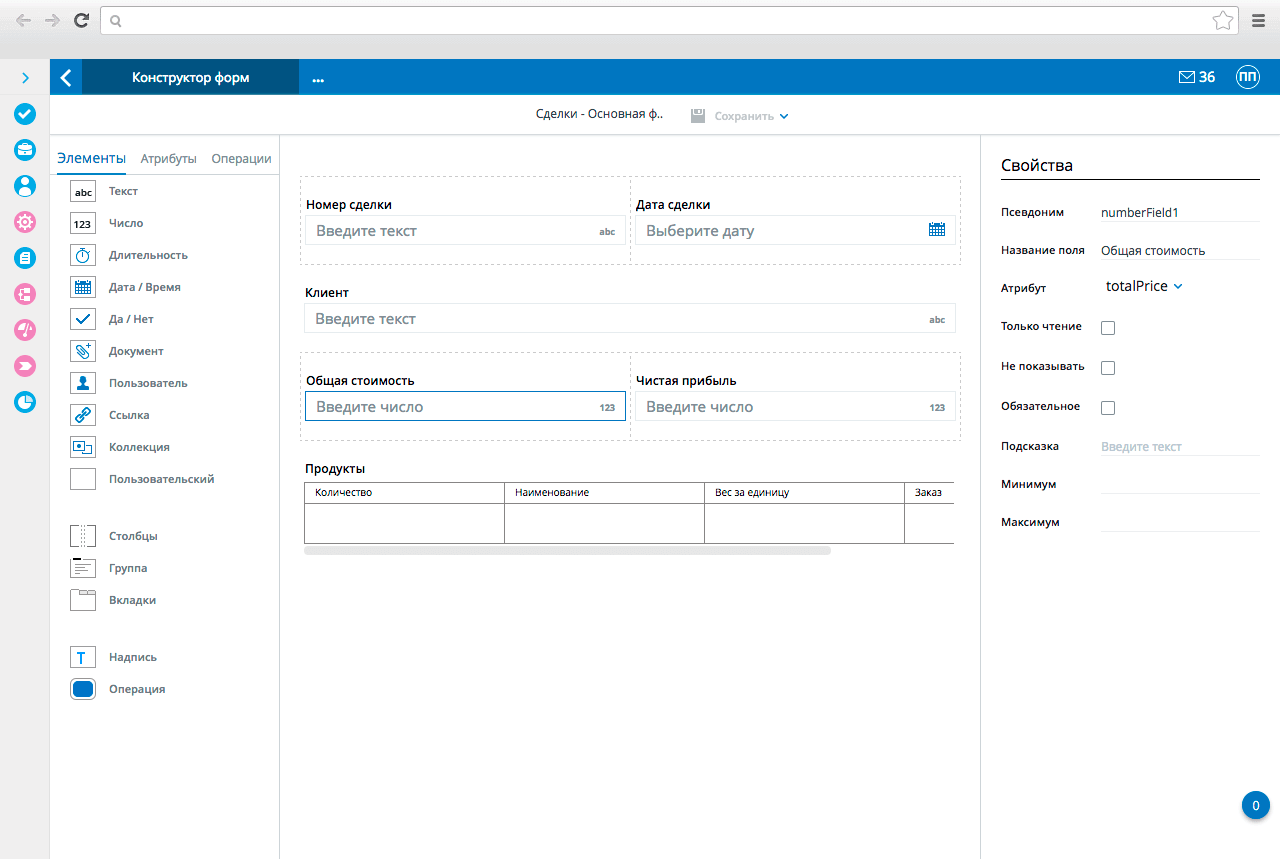This screenshot has height=859, width=1280.
Task: Select the Вкладки tabs layout icon
Action: click(x=83, y=600)
